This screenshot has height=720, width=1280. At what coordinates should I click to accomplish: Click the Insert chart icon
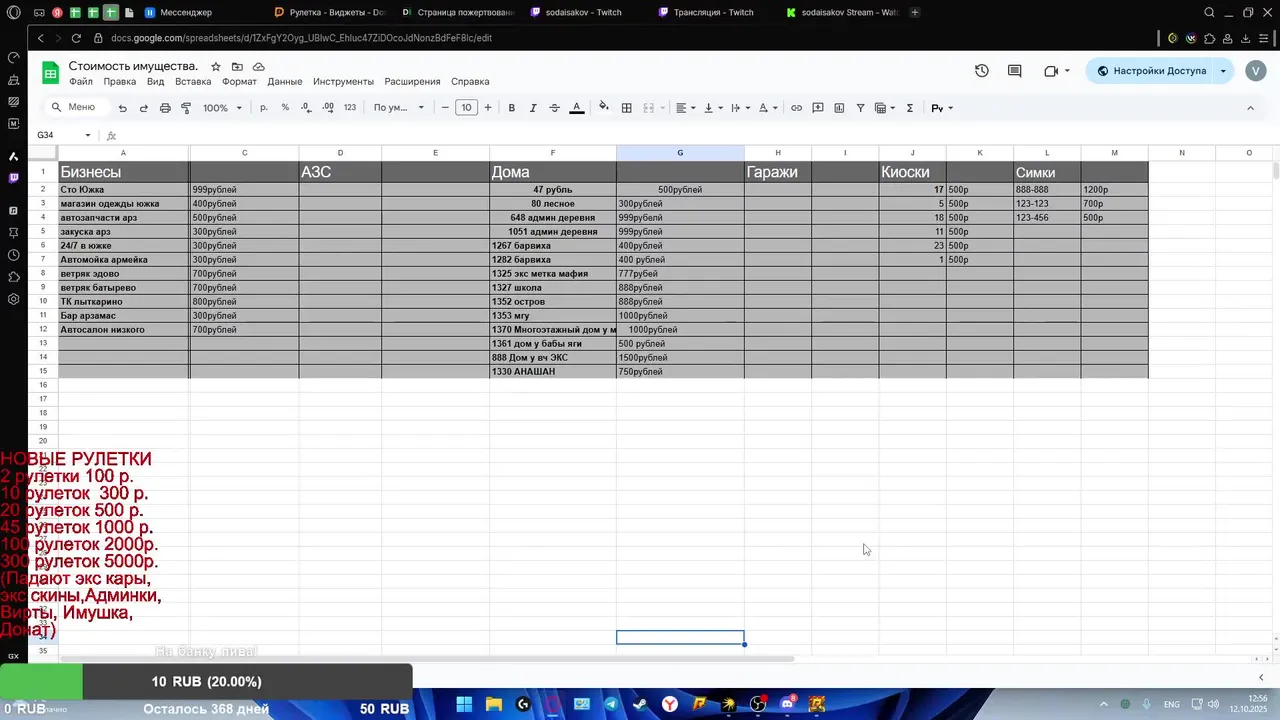[x=839, y=108]
